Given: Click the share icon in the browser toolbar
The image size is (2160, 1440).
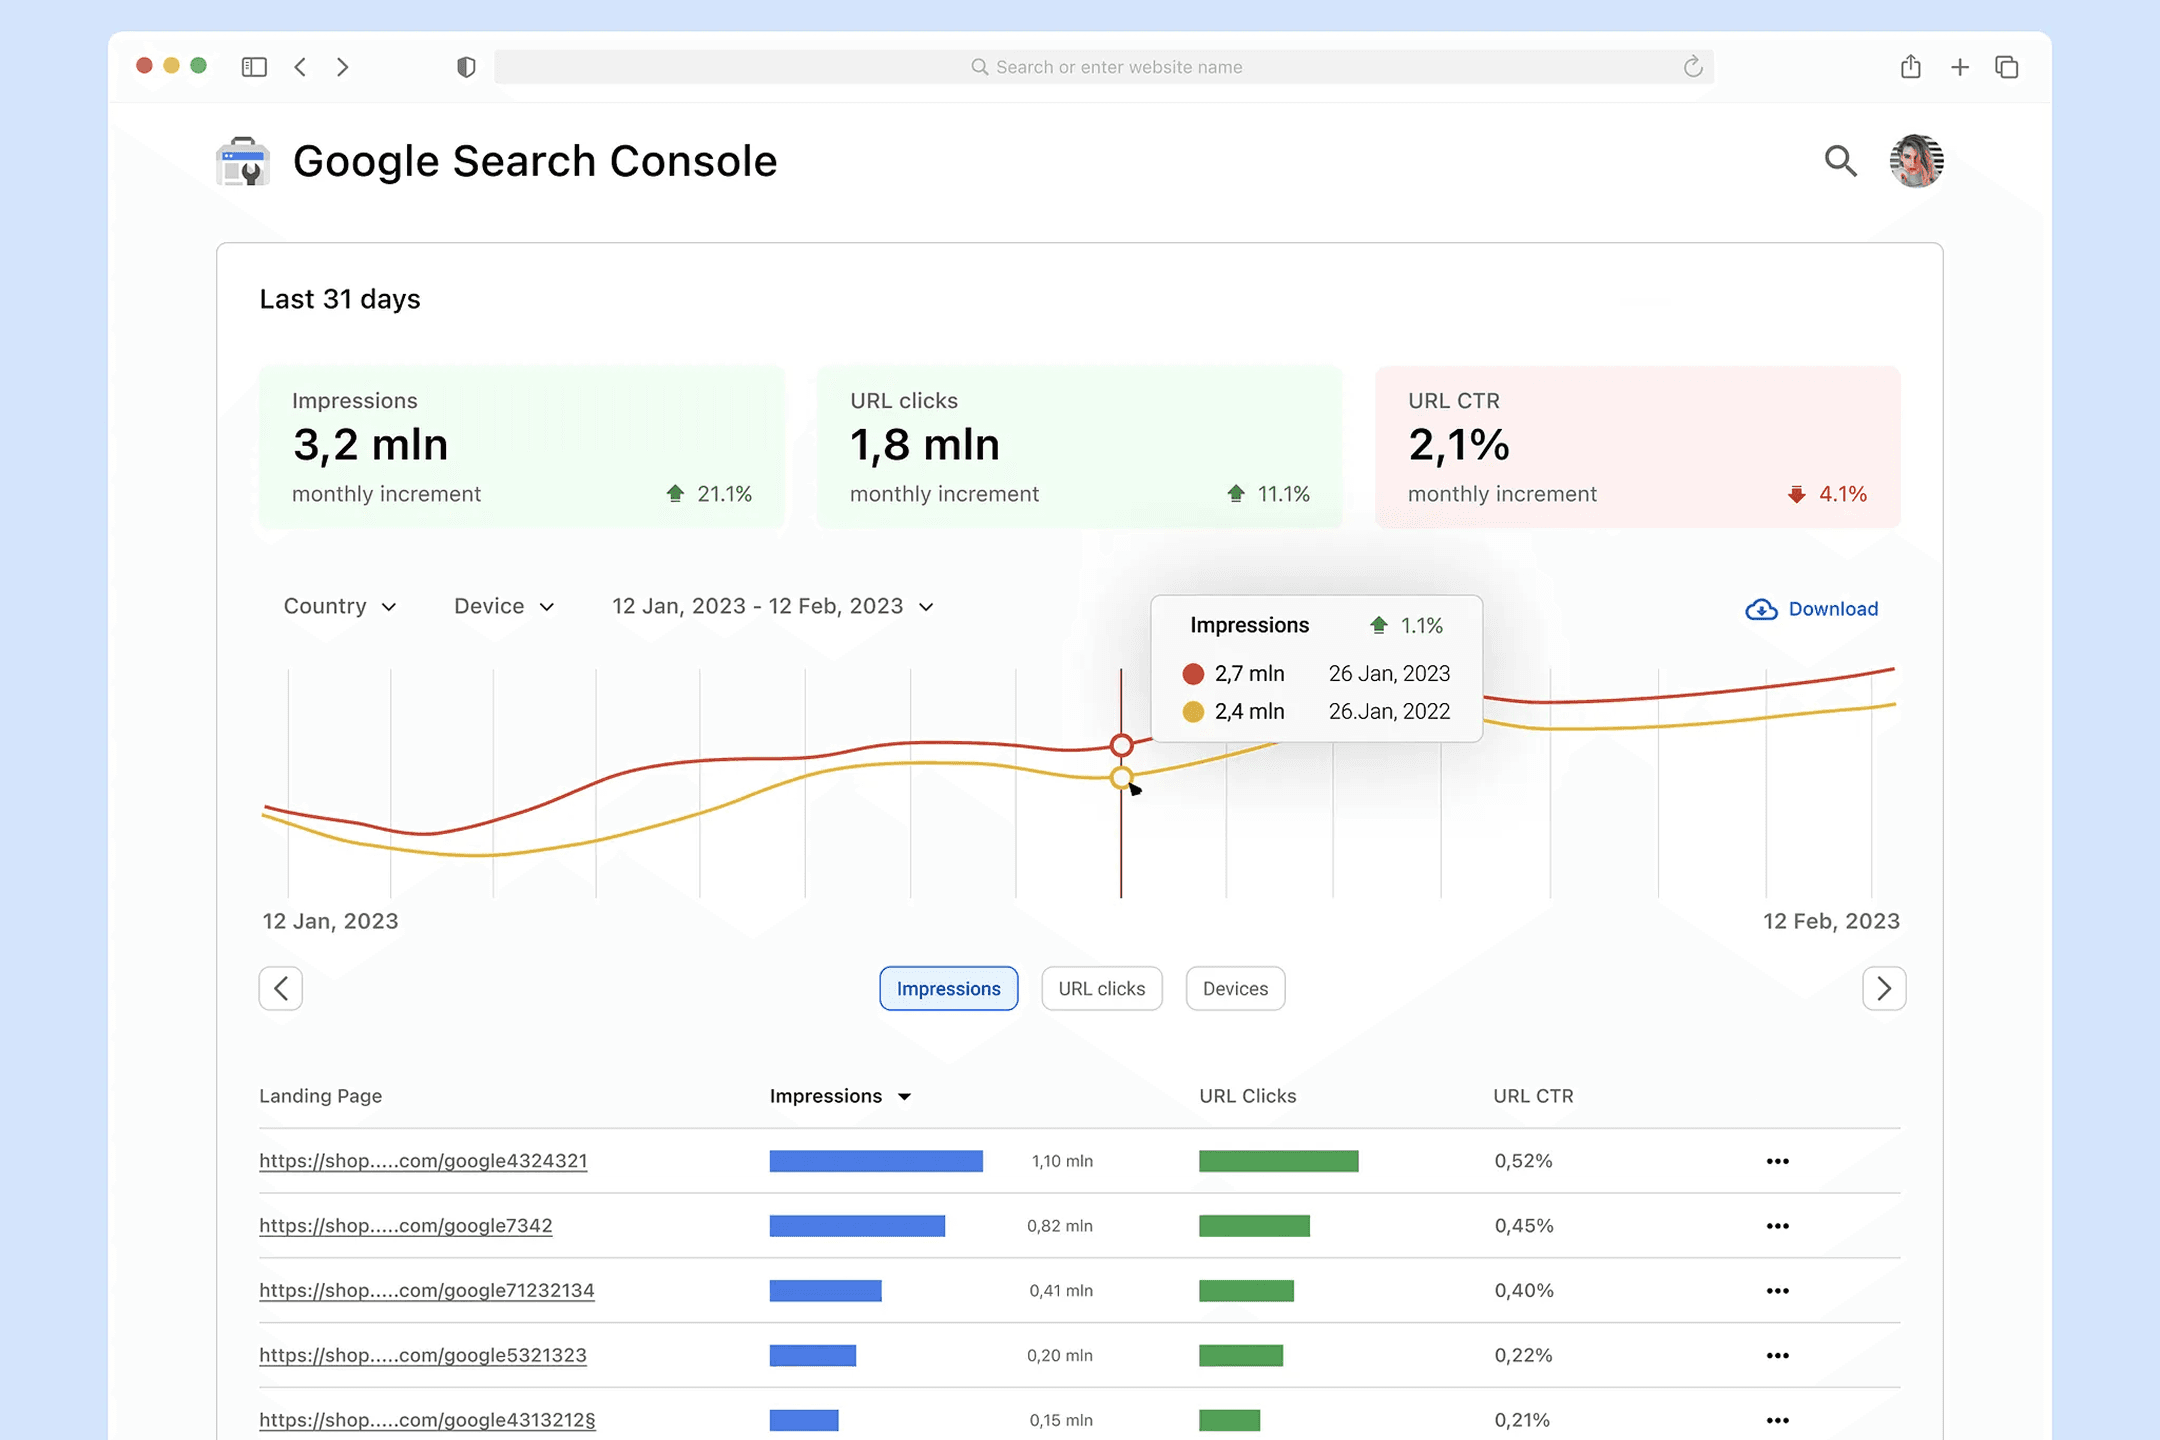Looking at the screenshot, I should pos(1911,66).
